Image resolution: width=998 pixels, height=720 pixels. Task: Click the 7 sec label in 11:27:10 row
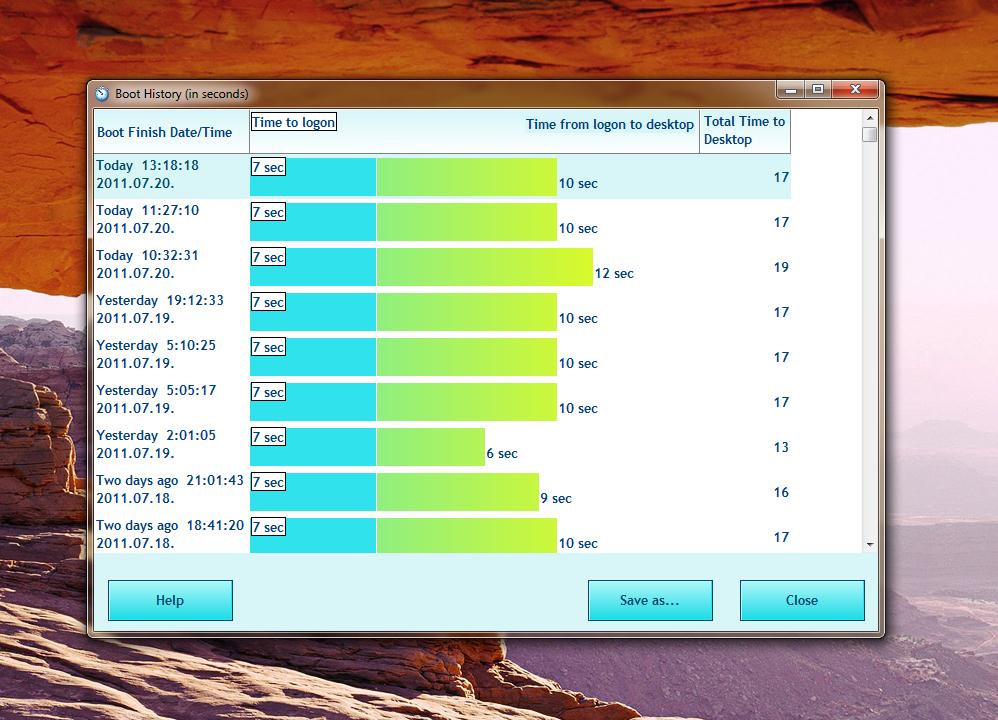(x=269, y=212)
